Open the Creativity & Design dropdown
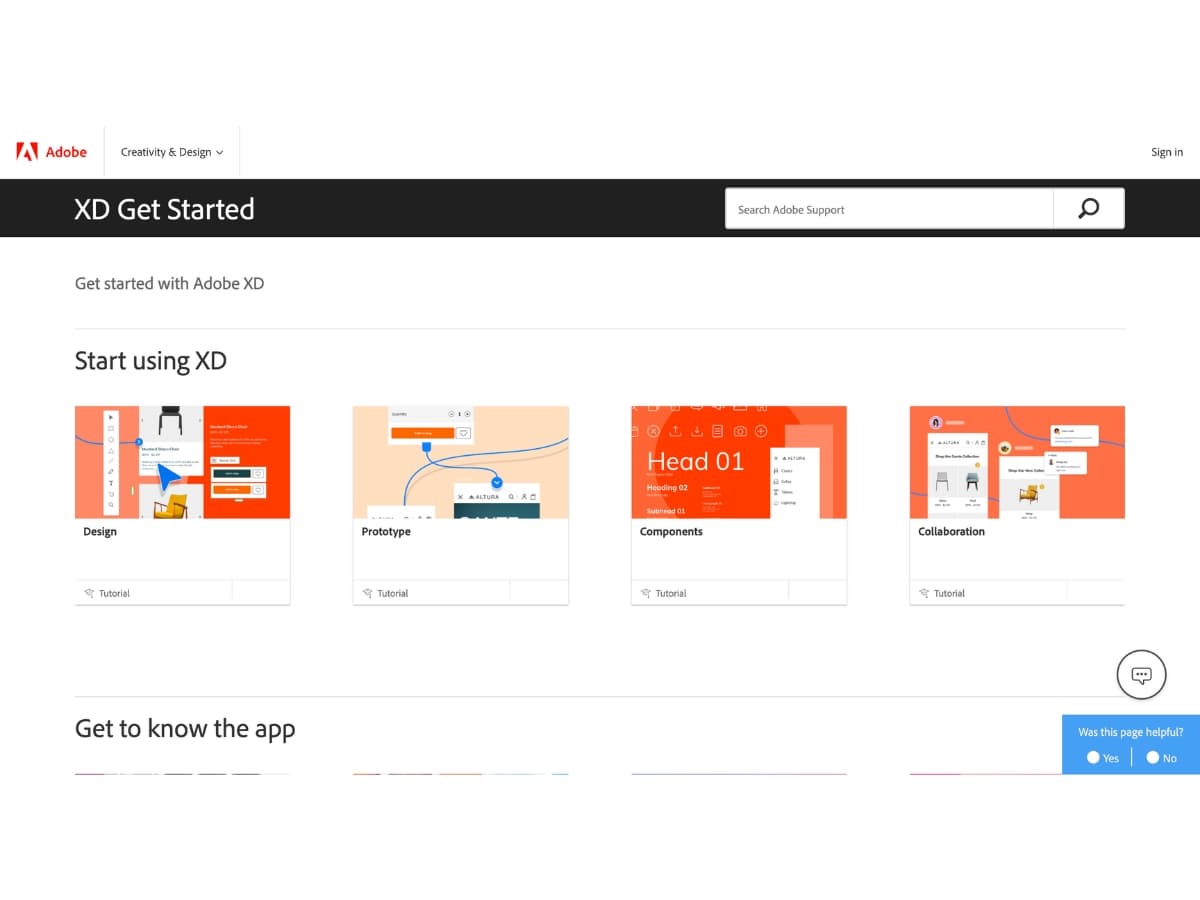This screenshot has width=1200, height=900. tap(172, 152)
